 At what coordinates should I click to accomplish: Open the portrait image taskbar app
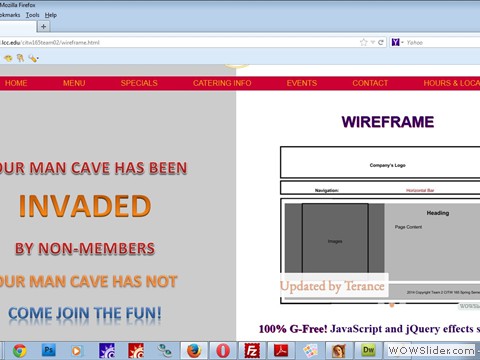[x=339, y=351]
